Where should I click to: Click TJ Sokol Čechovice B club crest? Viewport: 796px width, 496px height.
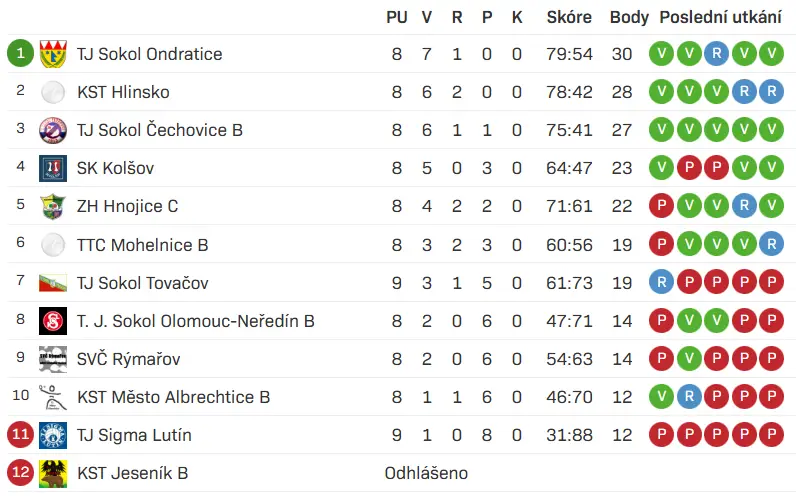[x=53, y=130]
